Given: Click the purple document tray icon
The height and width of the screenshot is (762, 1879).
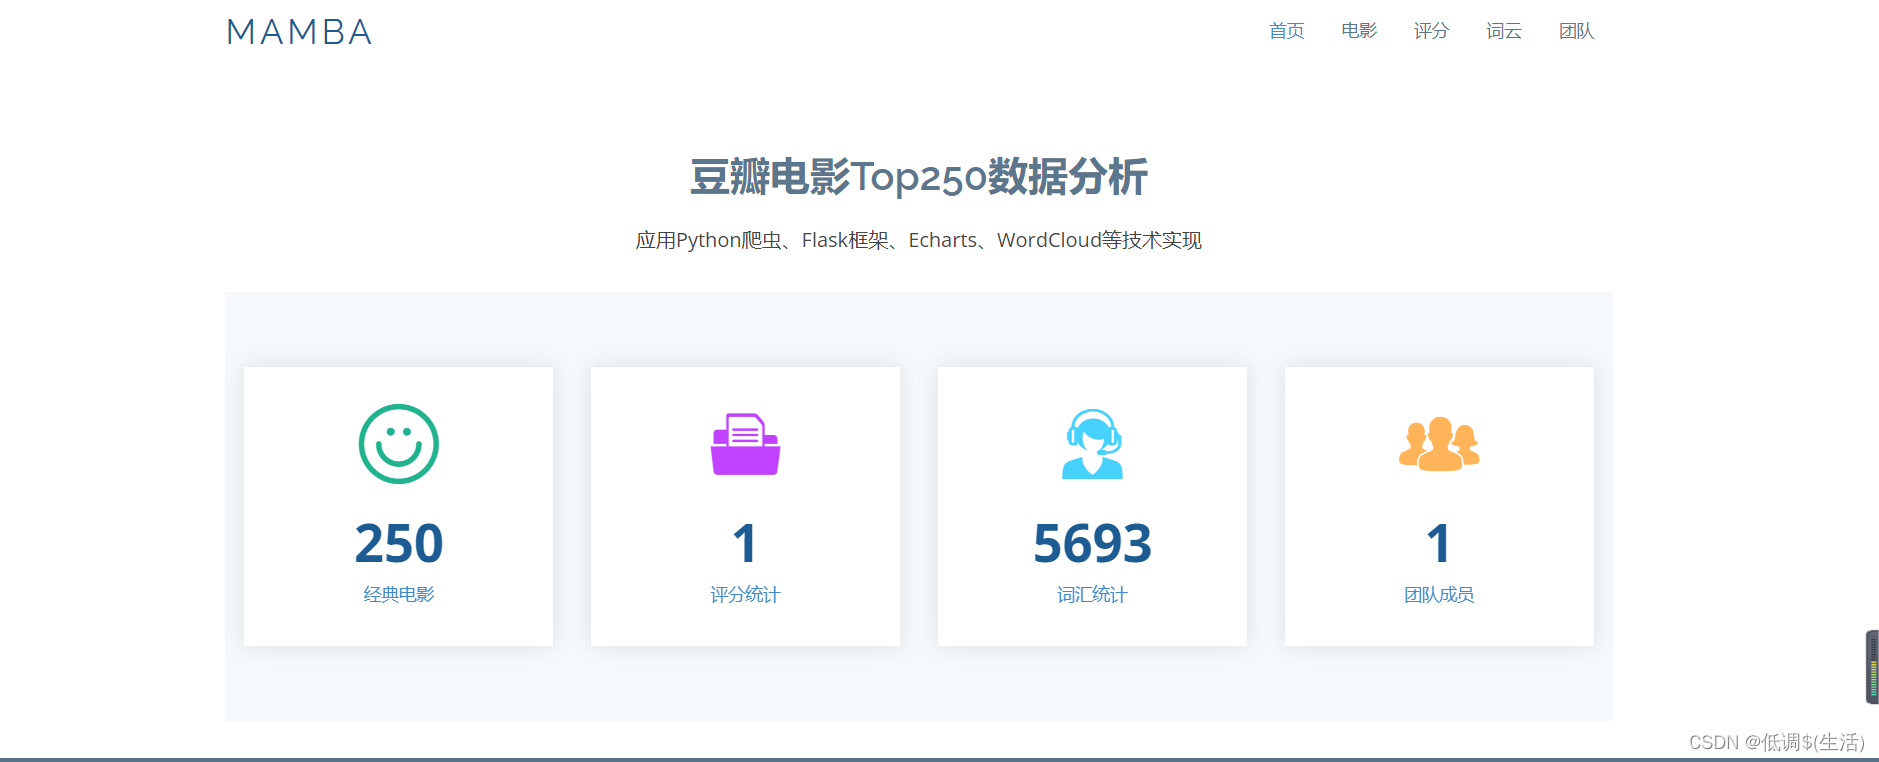Looking at the screenshot, I should 745,444.
